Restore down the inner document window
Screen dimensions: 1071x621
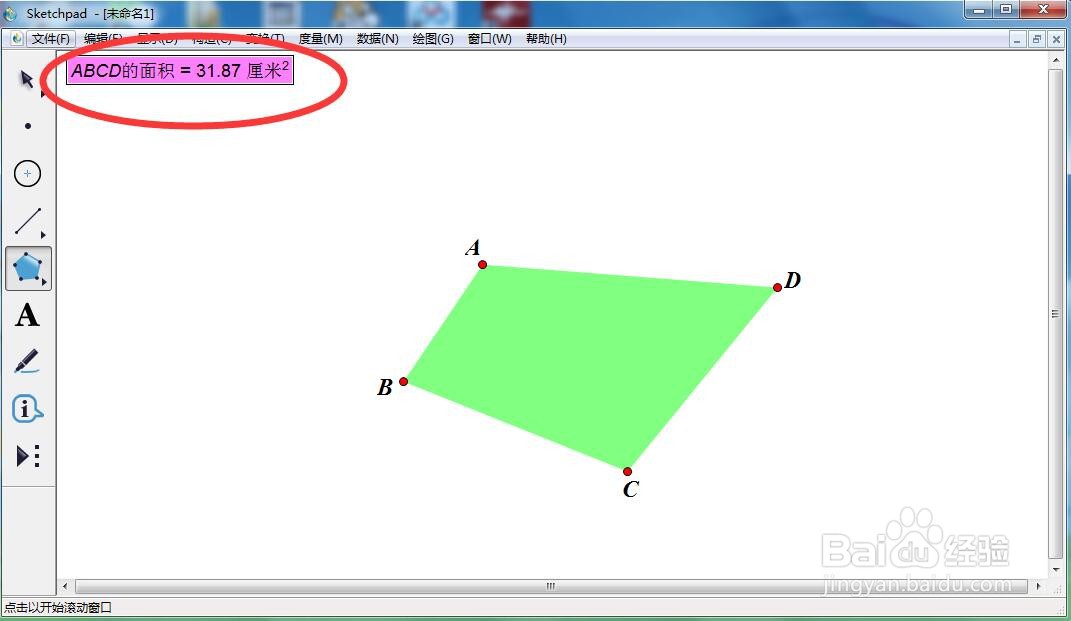1036,40
